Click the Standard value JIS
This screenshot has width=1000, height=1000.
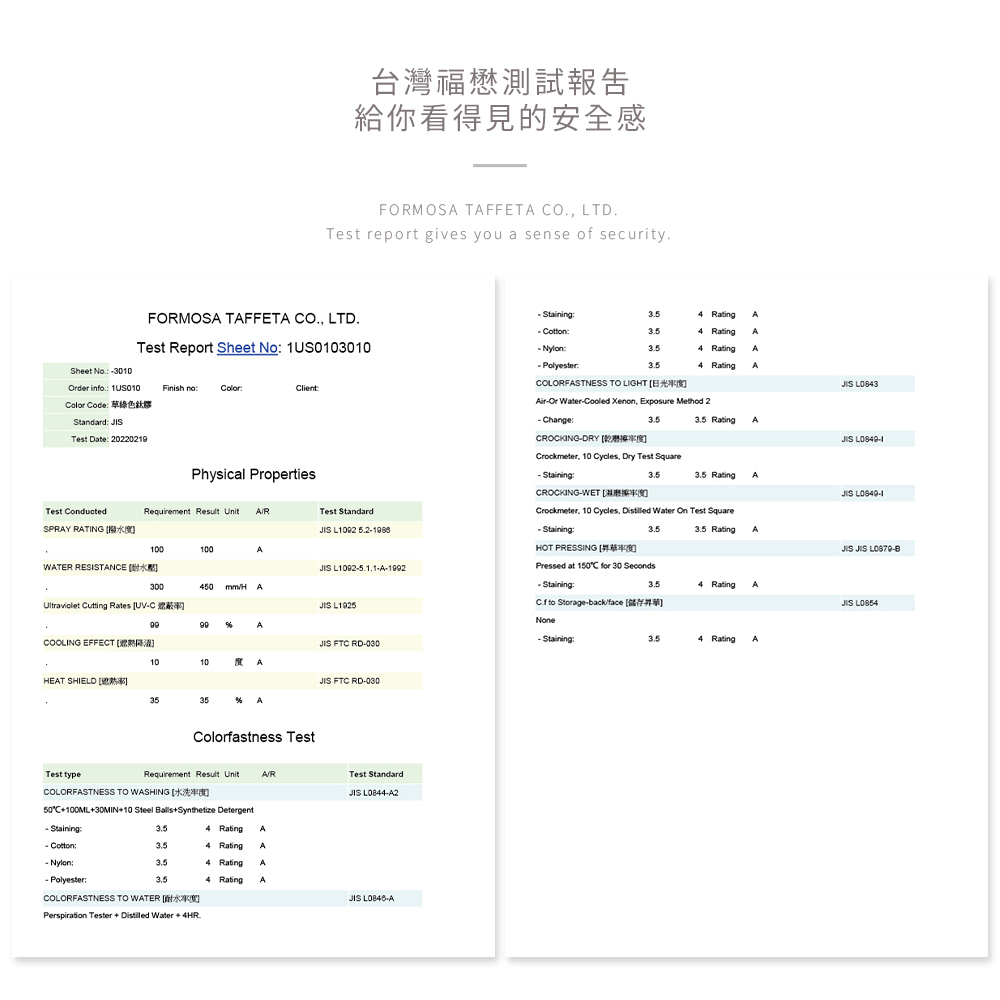click(117, 422)
